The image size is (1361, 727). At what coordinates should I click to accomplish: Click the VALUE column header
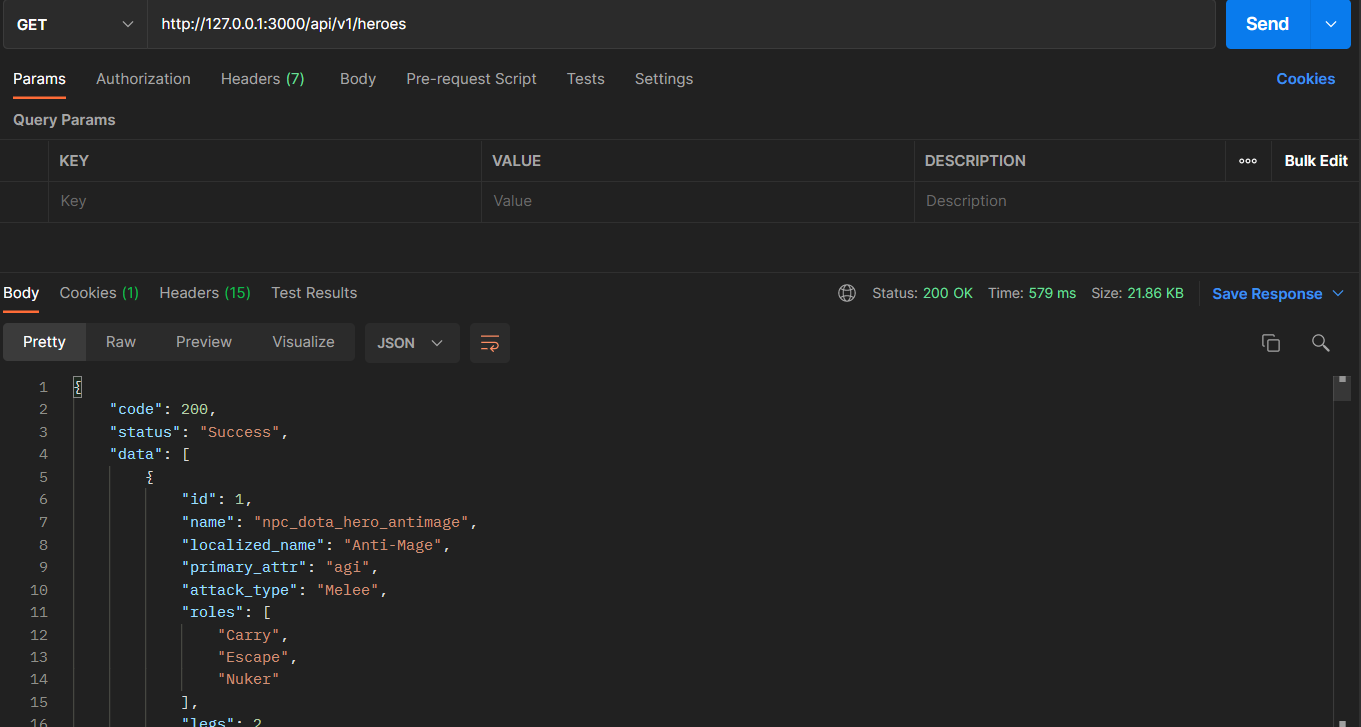[517, 161]
